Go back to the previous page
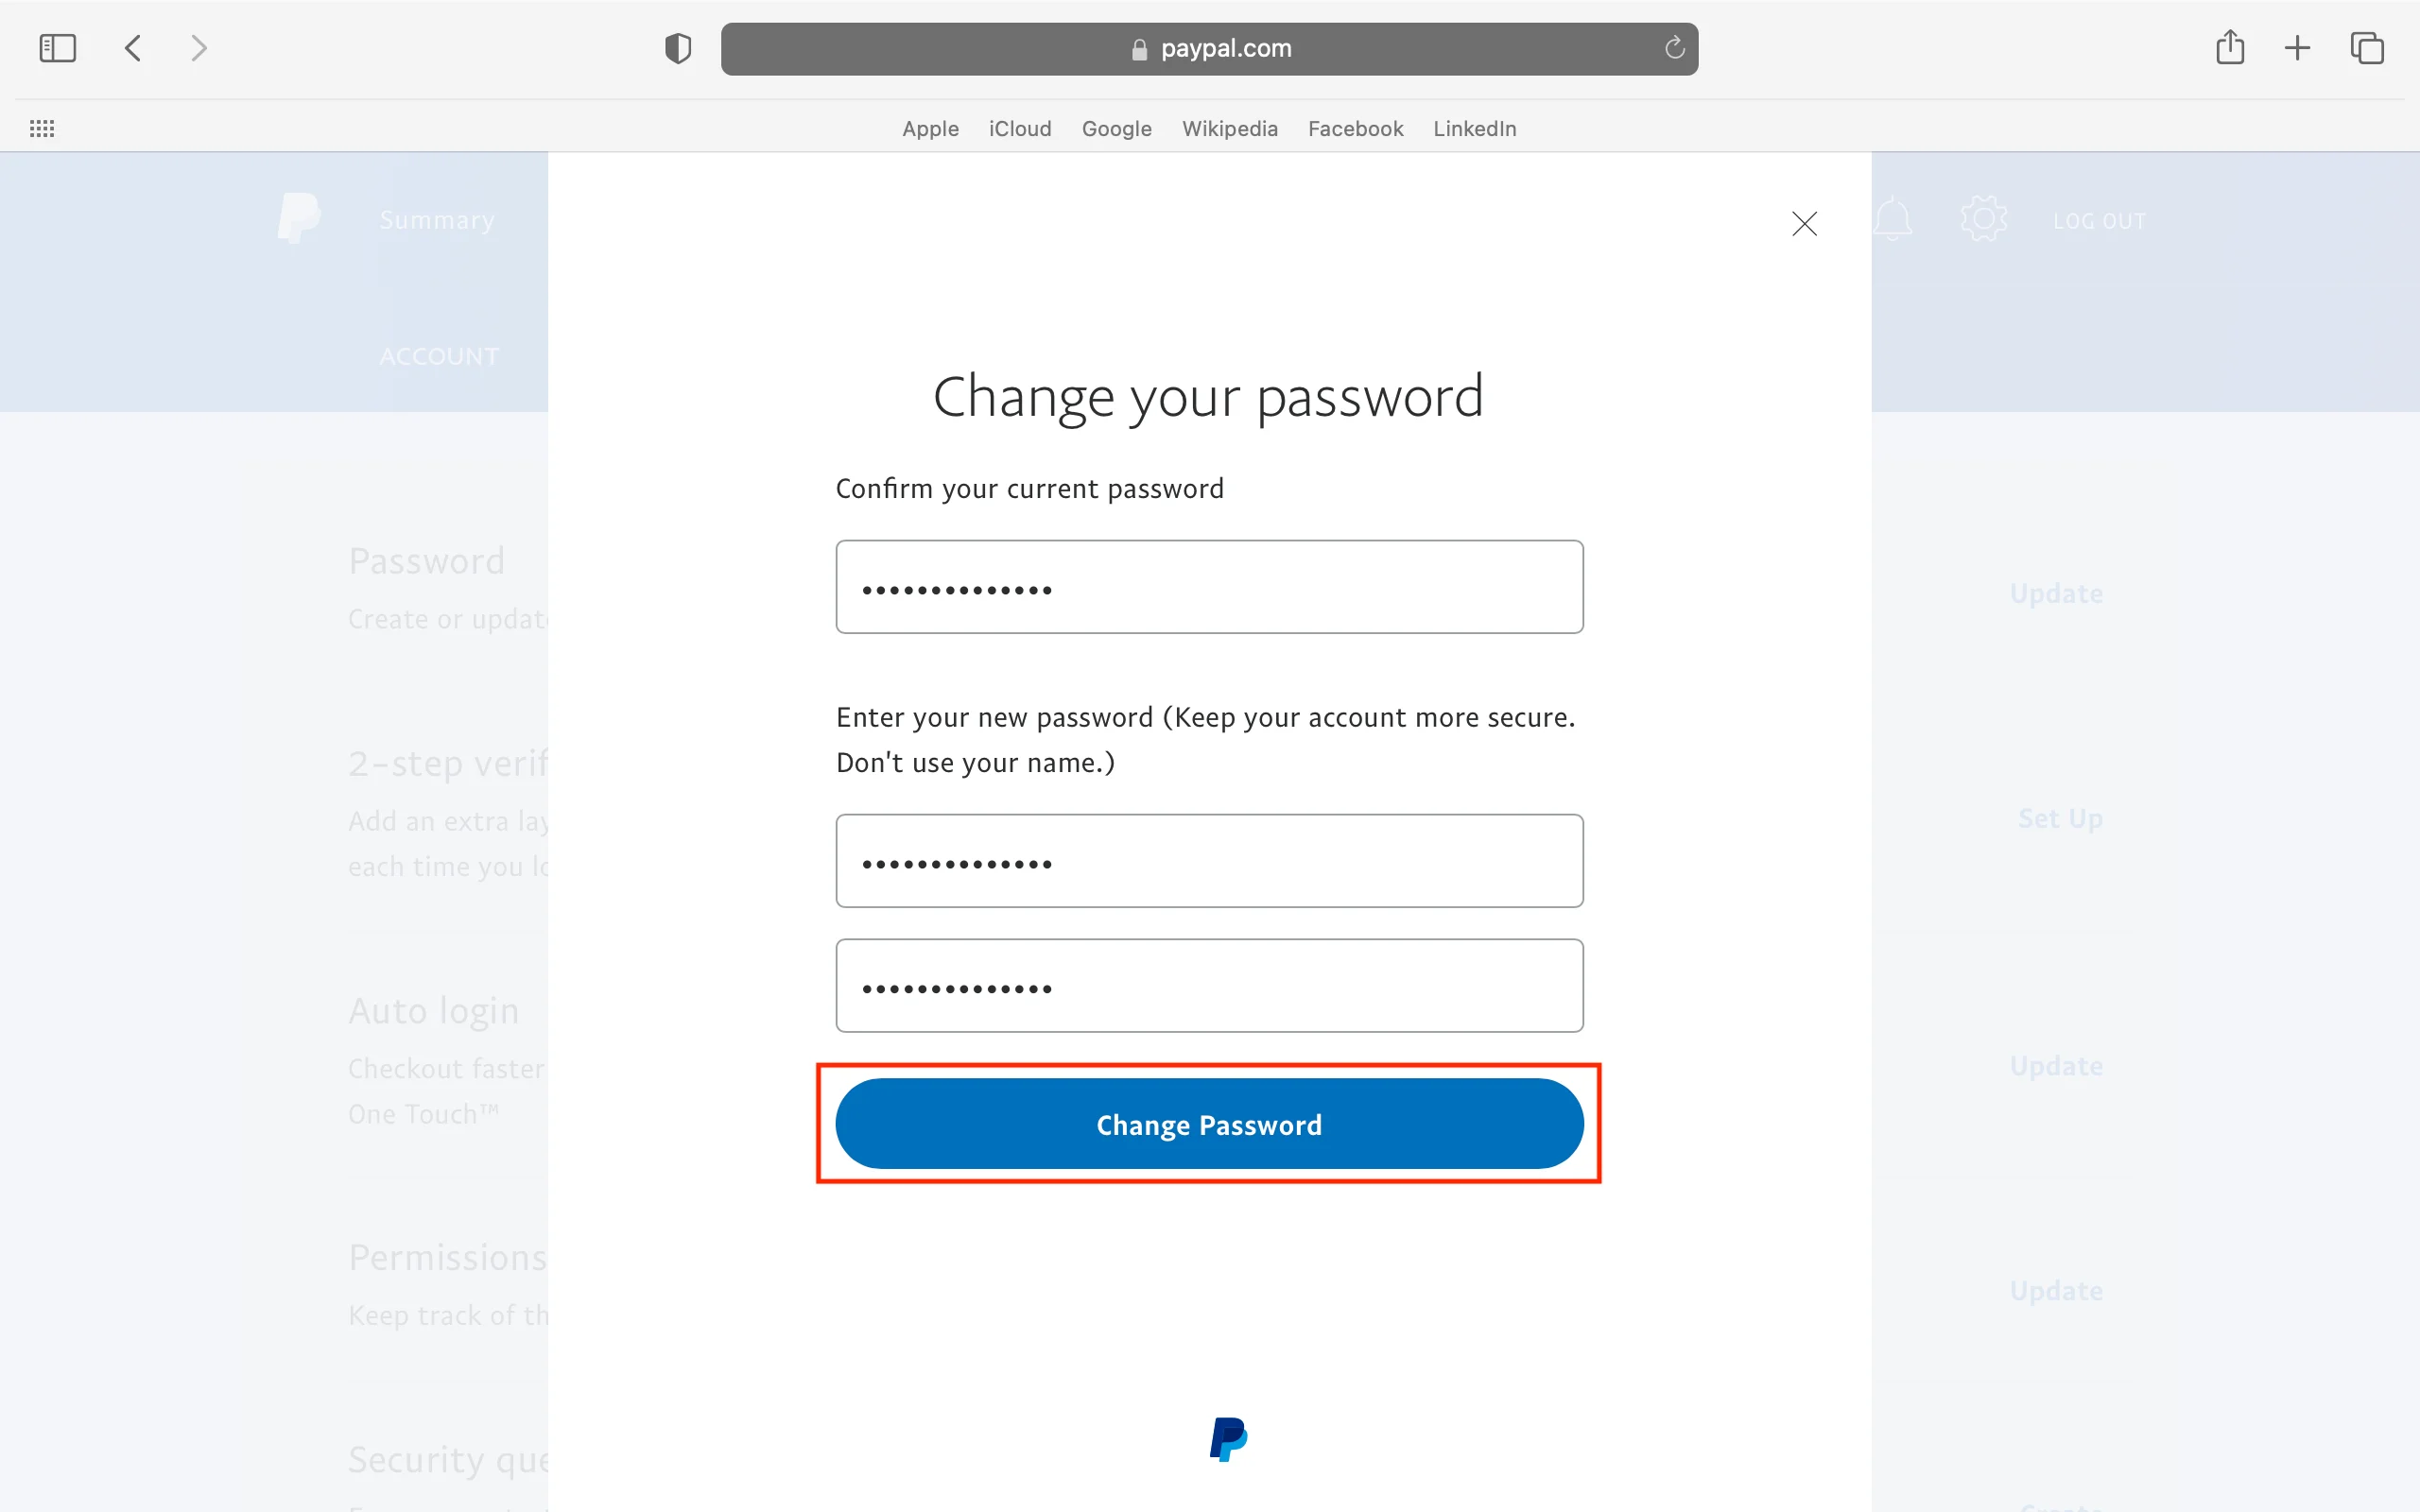This screenshot has width=2420, height=1512. [133, 48]
